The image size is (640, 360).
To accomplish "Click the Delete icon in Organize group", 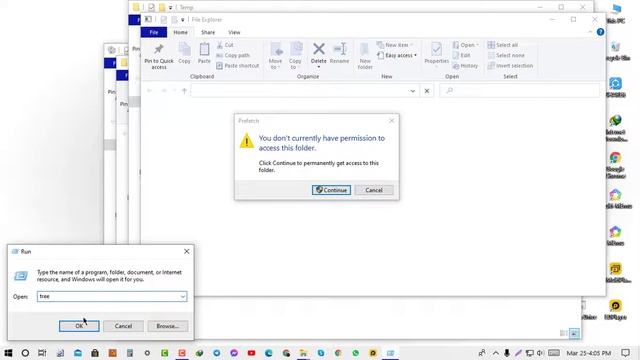I will [319, 52].
